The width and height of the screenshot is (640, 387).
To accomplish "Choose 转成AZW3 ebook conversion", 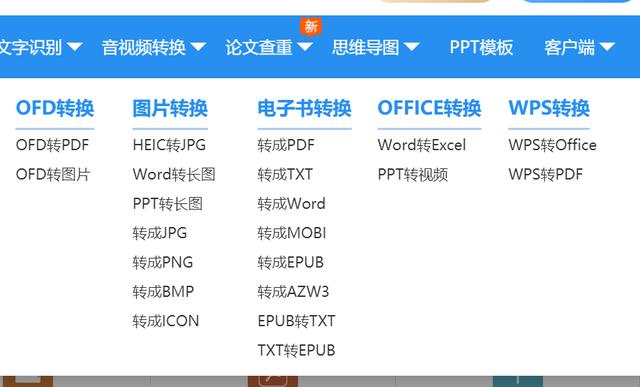I will point(293,292).
